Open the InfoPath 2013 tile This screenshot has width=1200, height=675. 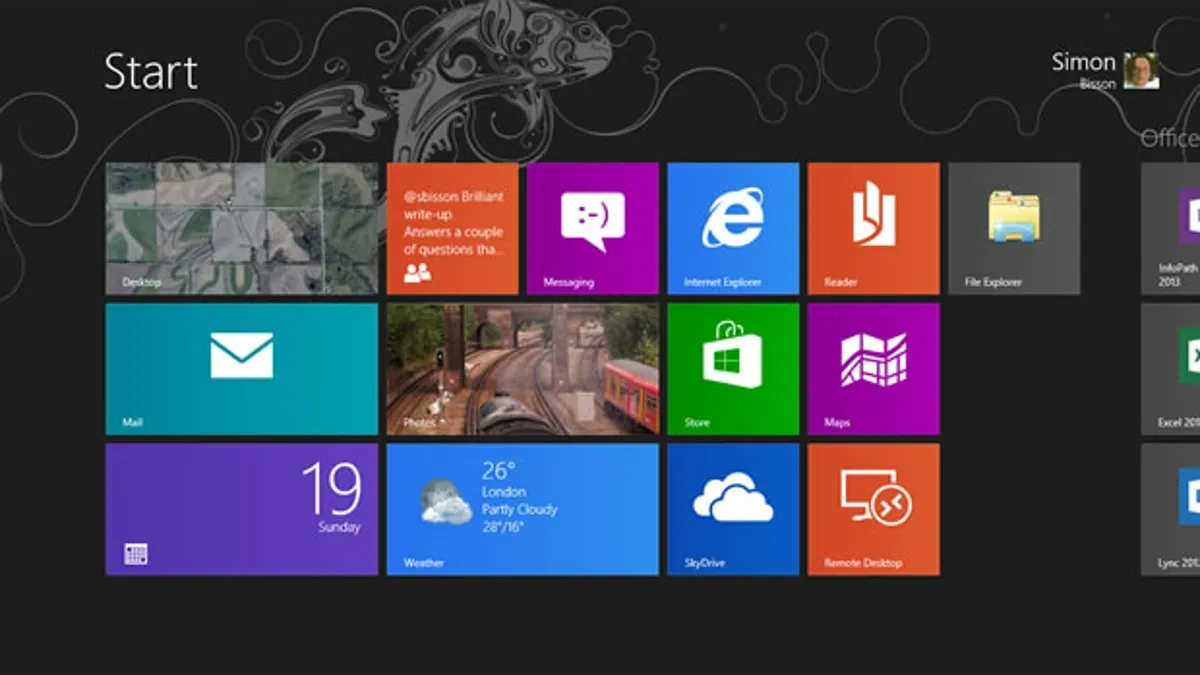click(1171, 229)
